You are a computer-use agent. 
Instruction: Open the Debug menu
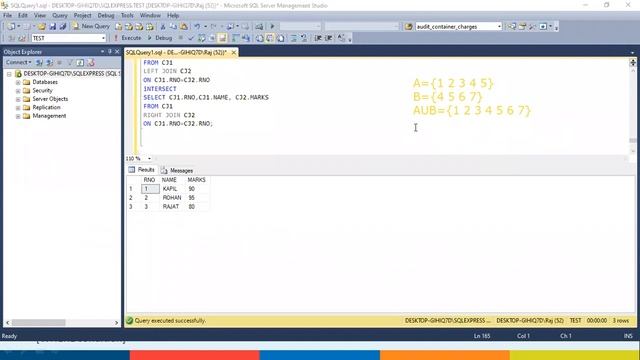click(x=106, y=16)
